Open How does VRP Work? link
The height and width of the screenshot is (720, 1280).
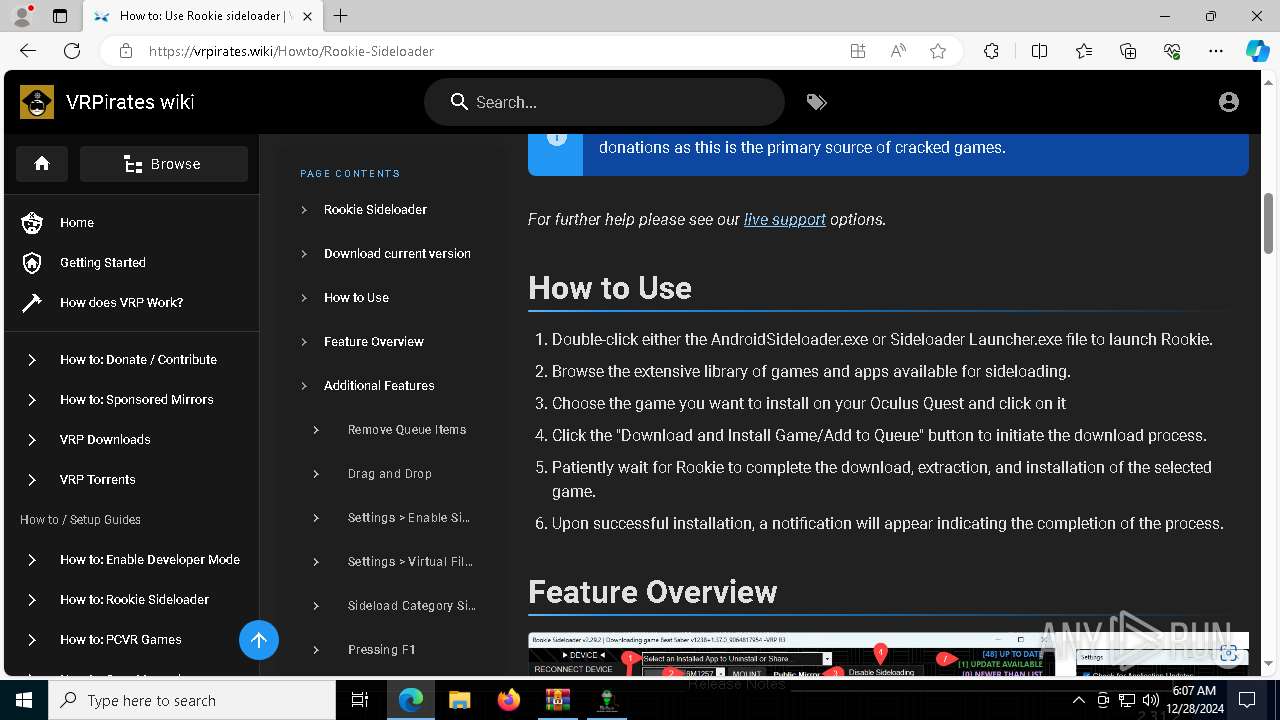click(121, 302)
